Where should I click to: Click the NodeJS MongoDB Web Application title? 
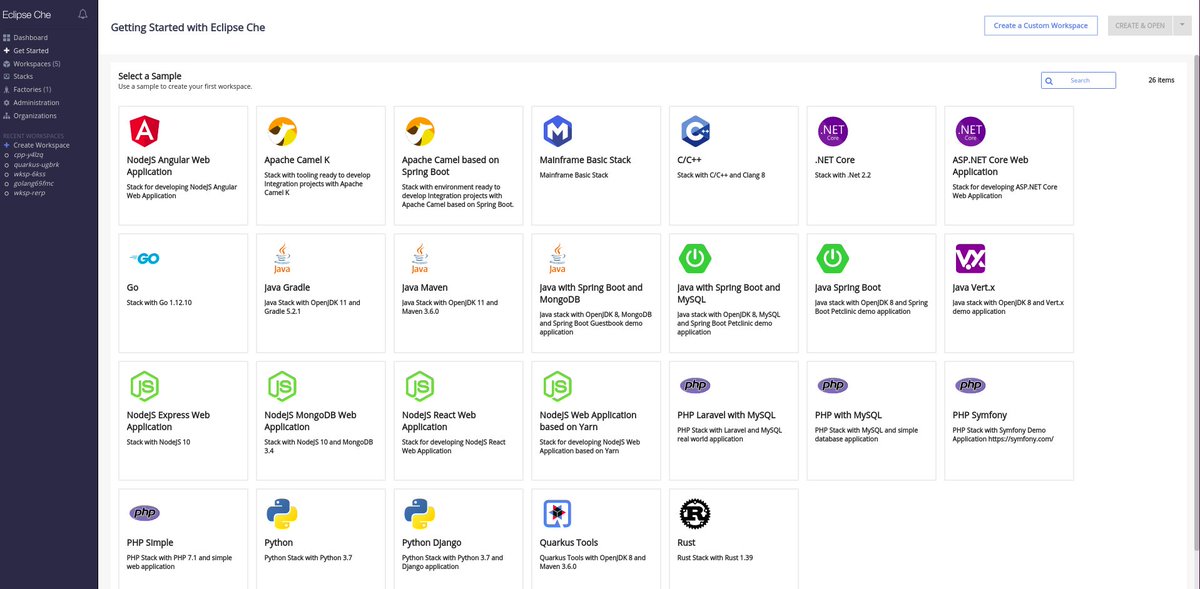pos(310,420)
